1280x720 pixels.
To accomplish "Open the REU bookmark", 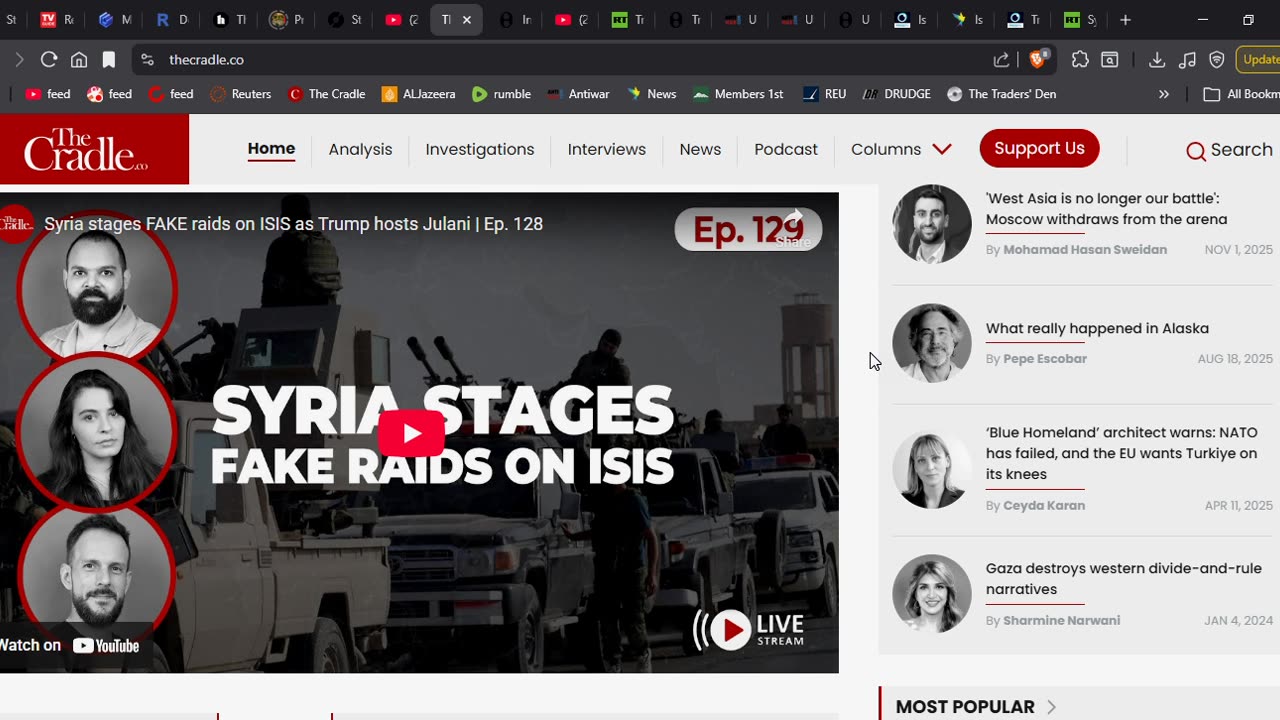I will 824,94.
